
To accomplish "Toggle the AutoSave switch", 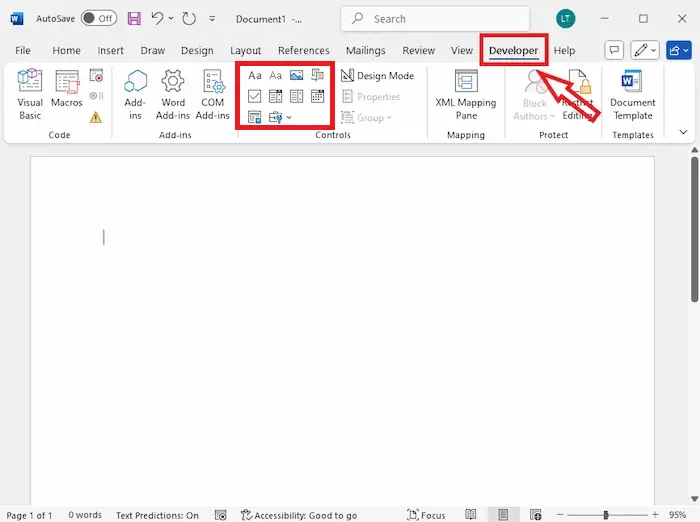I will [98, 18].
